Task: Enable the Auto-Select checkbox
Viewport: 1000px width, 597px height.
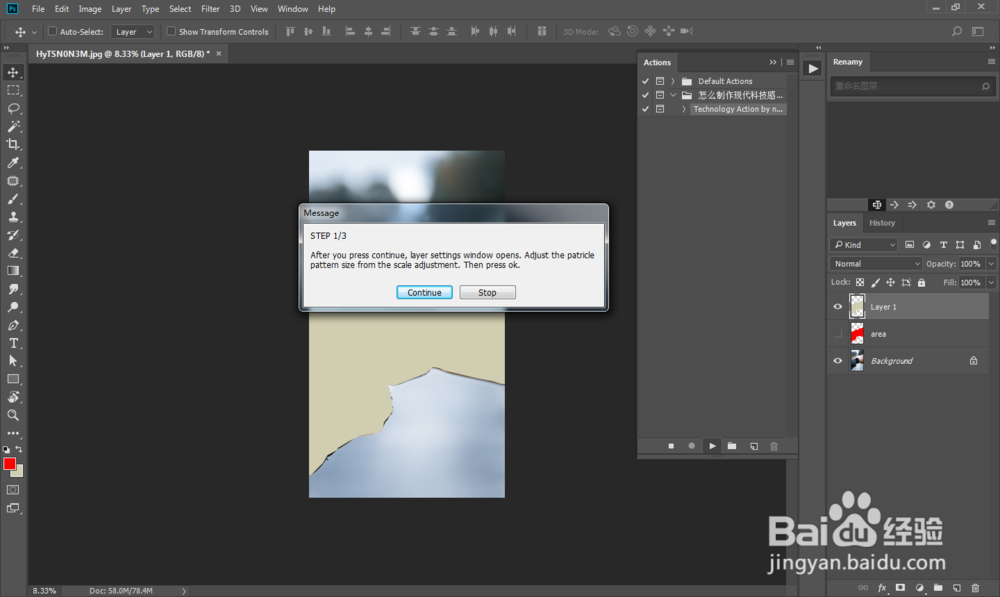Action: pyautogui.click(x=52, y=31)
